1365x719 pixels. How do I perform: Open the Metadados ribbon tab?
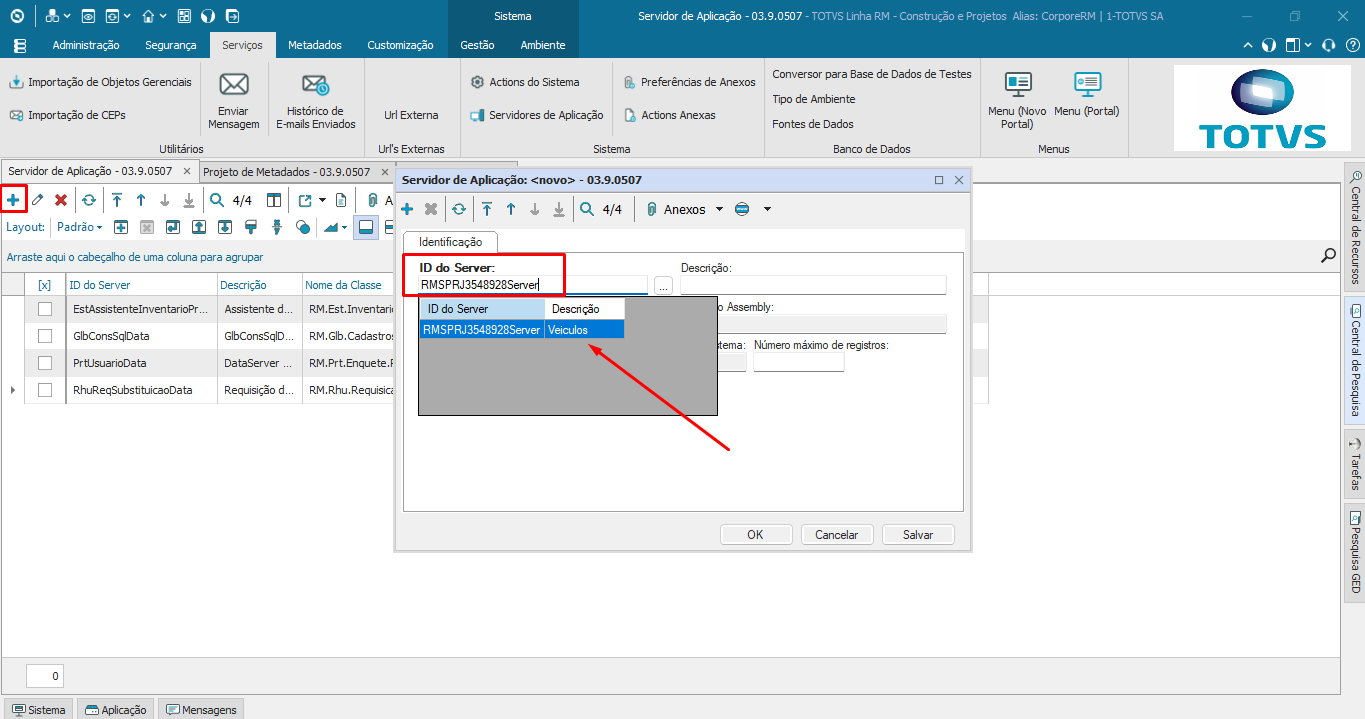click(x=315, y=45)
